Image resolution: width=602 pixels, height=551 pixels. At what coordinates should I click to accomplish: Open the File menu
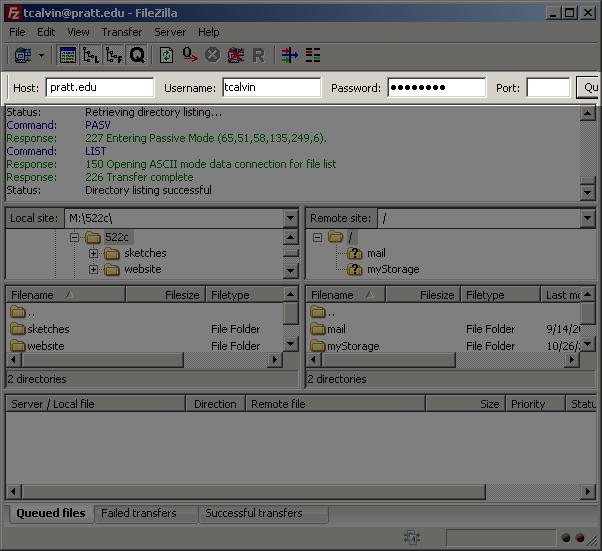(17, 32)
